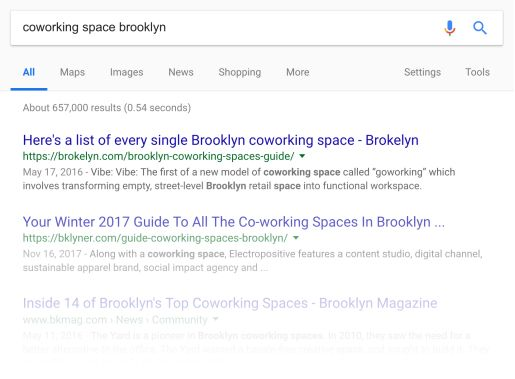Click the brokelyn.com green URL text
Viewport: 515px width, 379px height.
click(158, 156)
